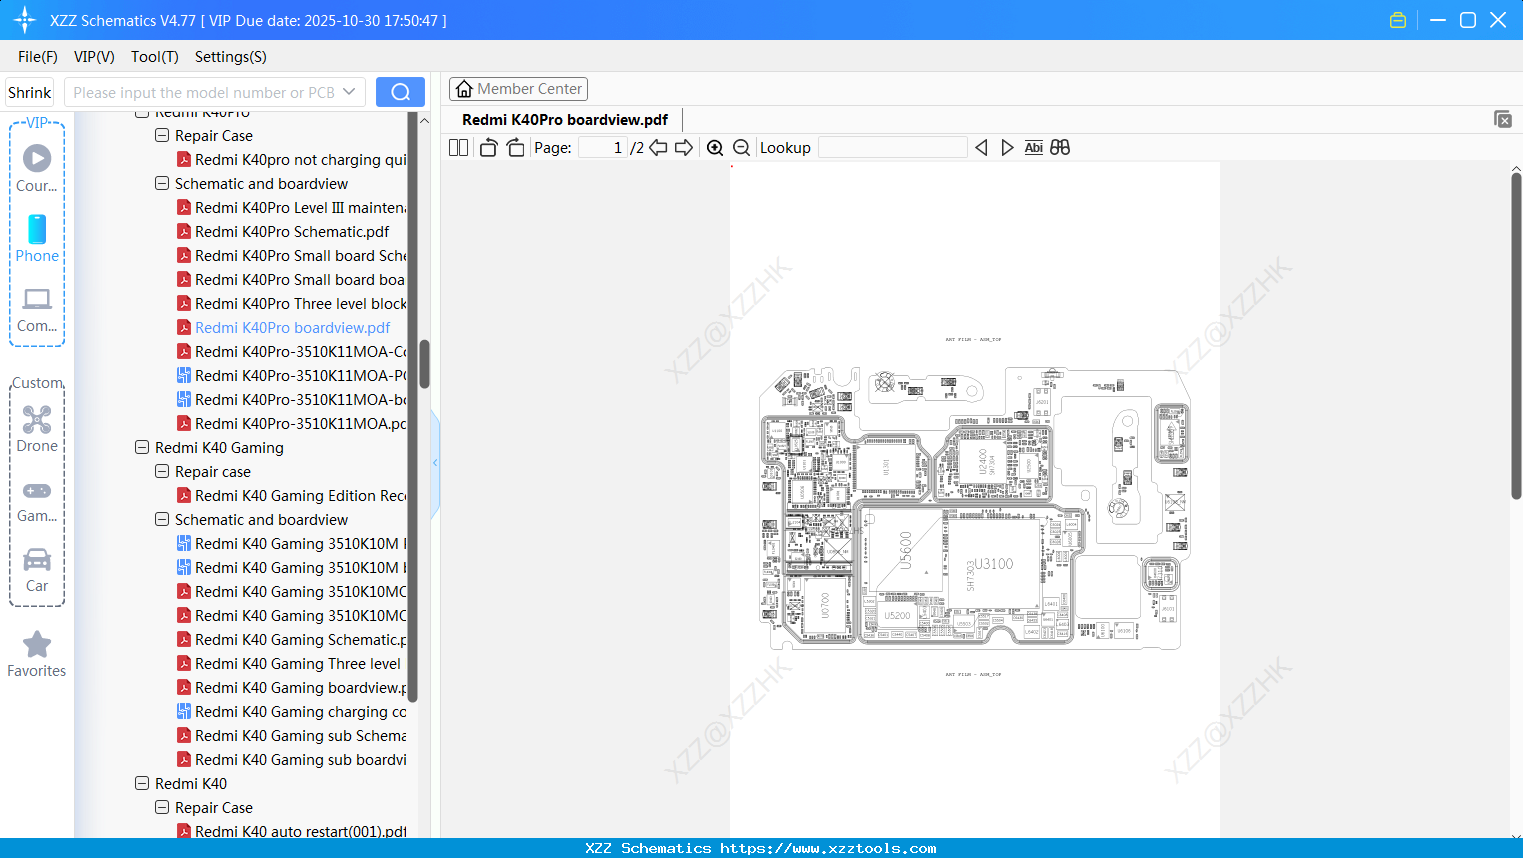
Task: Click the Lookup text field
Action: [892, 148]
